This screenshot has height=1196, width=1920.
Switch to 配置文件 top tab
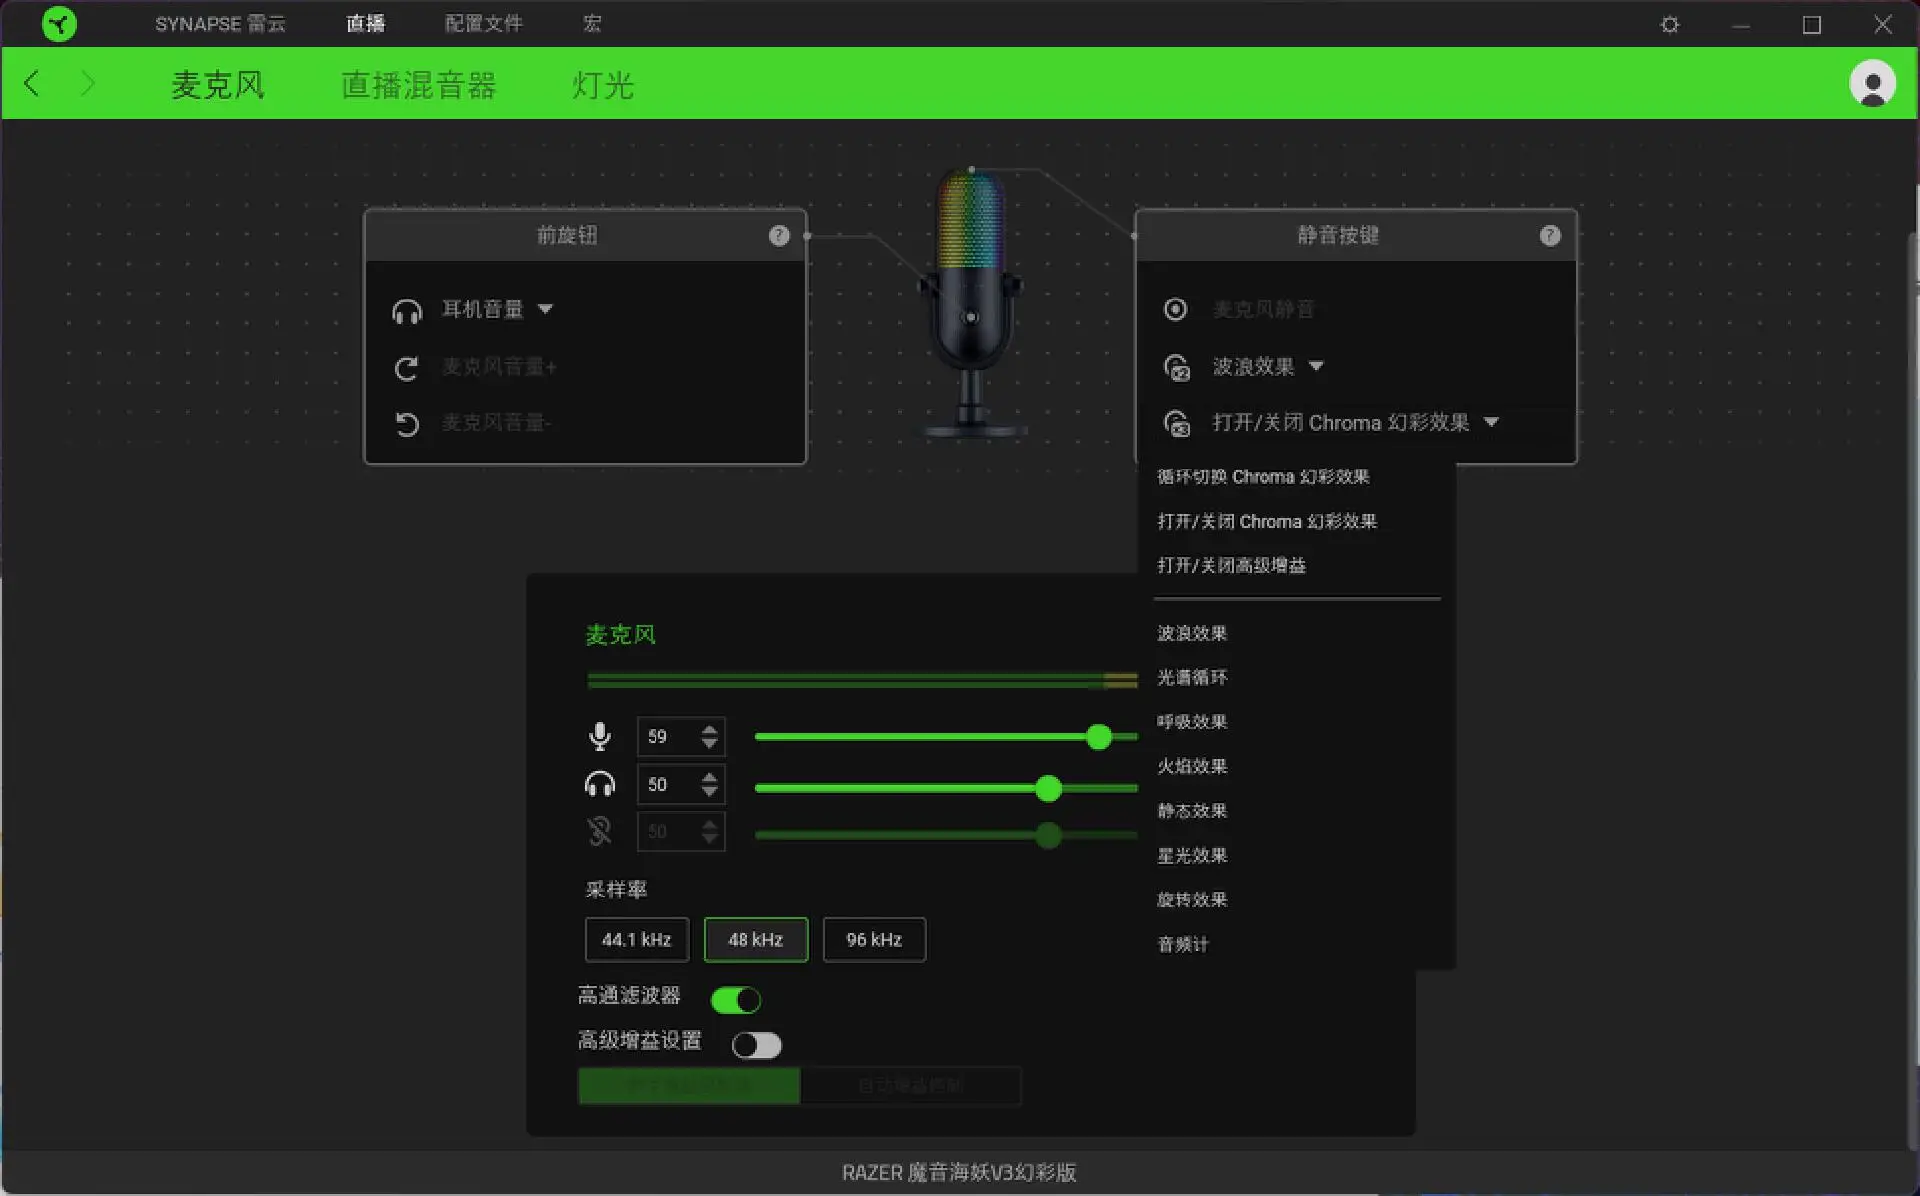tap(484, 23)
